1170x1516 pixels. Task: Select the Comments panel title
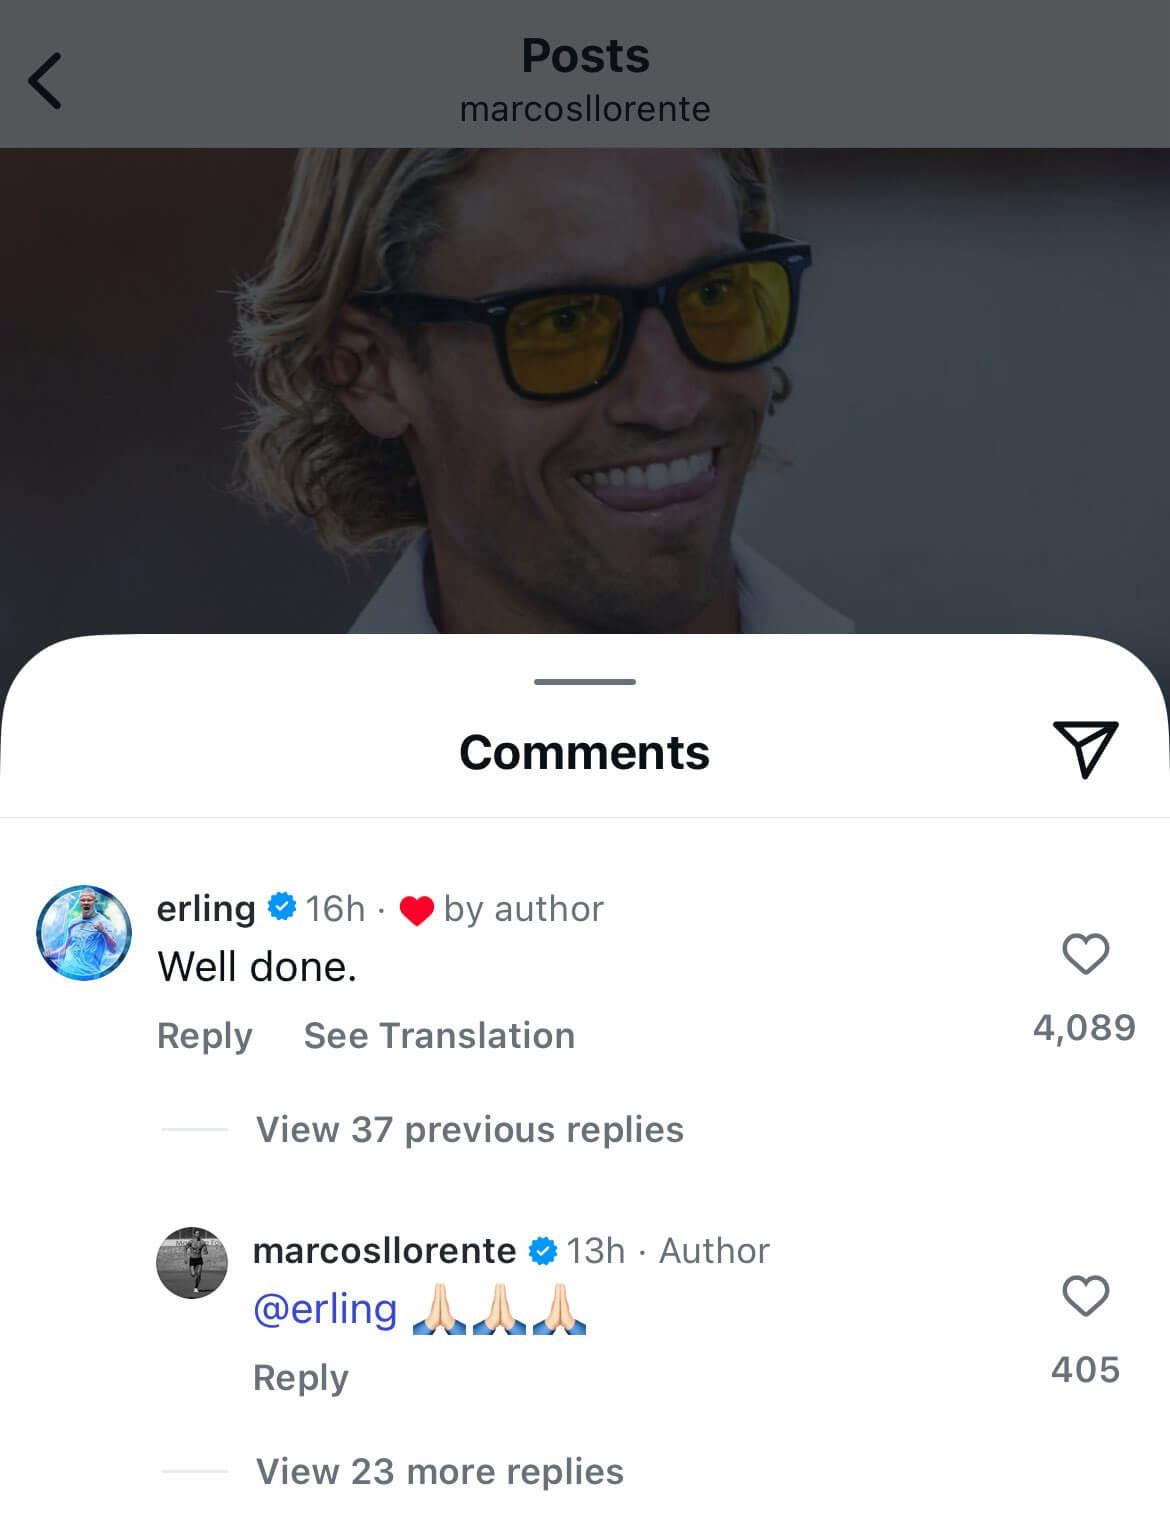[x=584, y=752]
